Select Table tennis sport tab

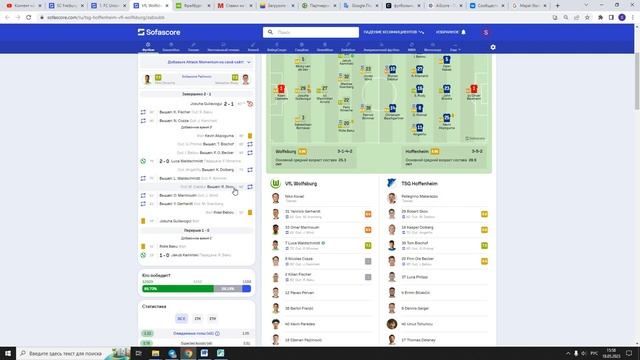(223, 47)
